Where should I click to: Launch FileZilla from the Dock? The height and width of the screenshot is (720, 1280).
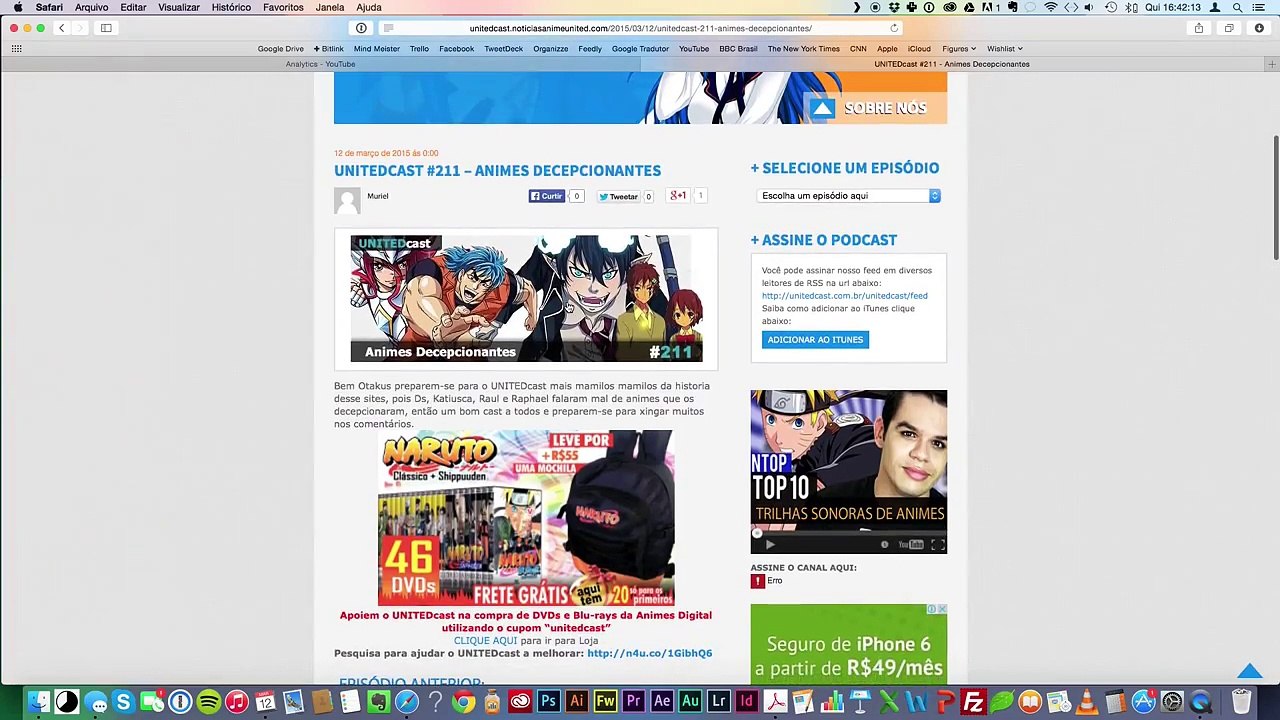click(x=973, y=702)
